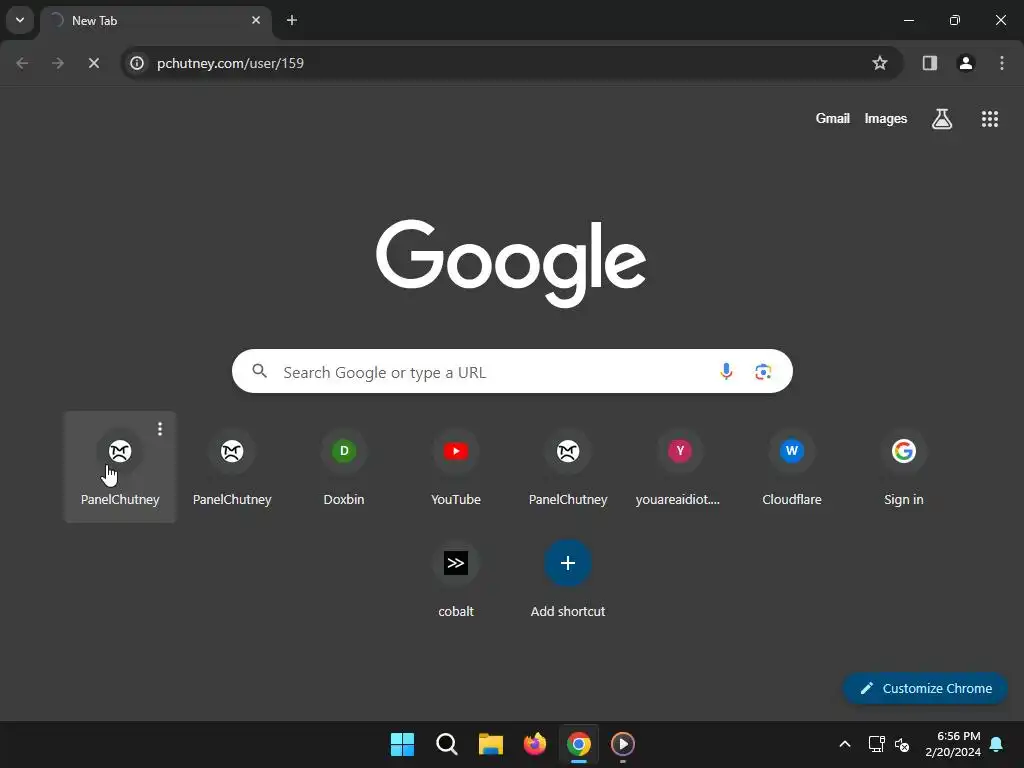Launch Firefox from the taskbar
The image size is (1024, 768).
[535, 744]
